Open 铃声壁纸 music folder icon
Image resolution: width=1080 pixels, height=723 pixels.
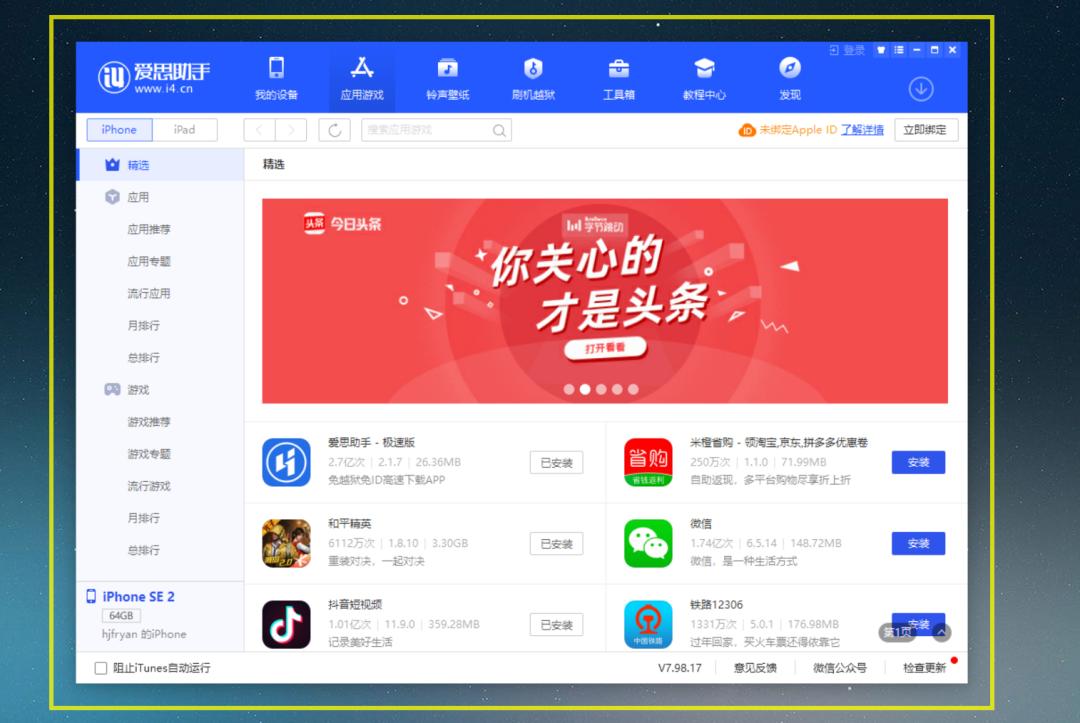(448, 68)
